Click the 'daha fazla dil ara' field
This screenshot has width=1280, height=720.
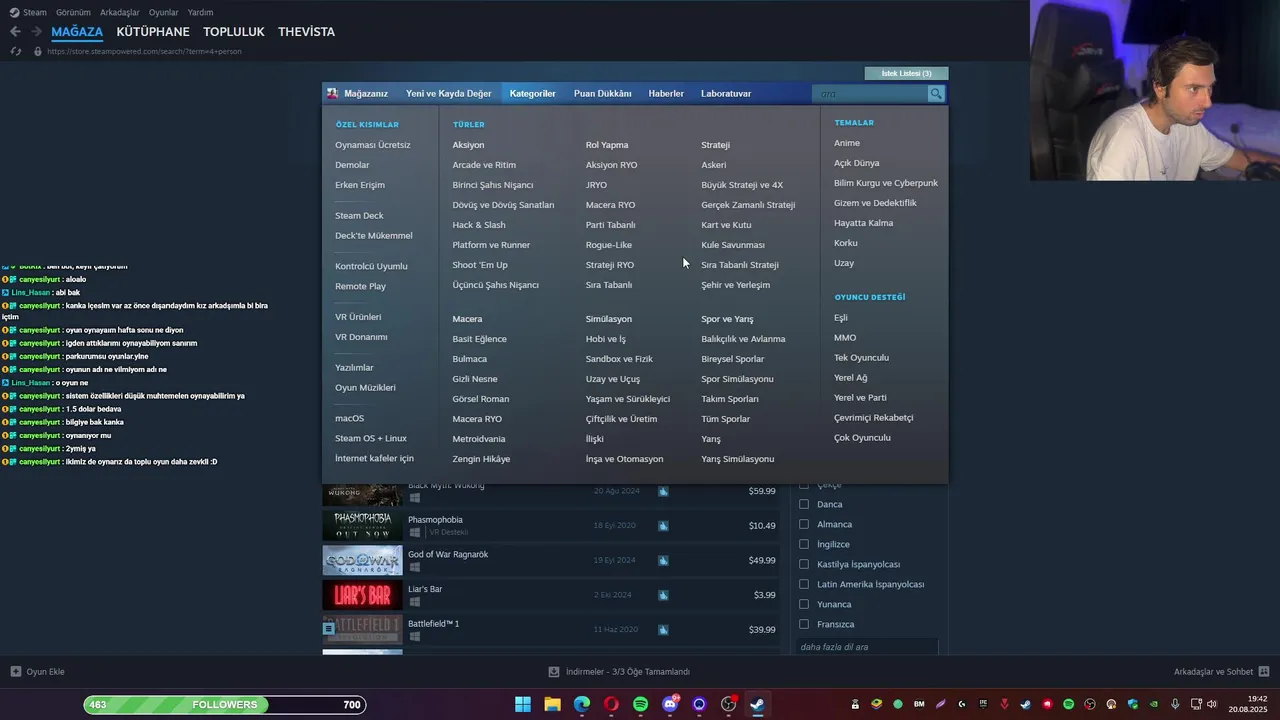click(867, 647)
